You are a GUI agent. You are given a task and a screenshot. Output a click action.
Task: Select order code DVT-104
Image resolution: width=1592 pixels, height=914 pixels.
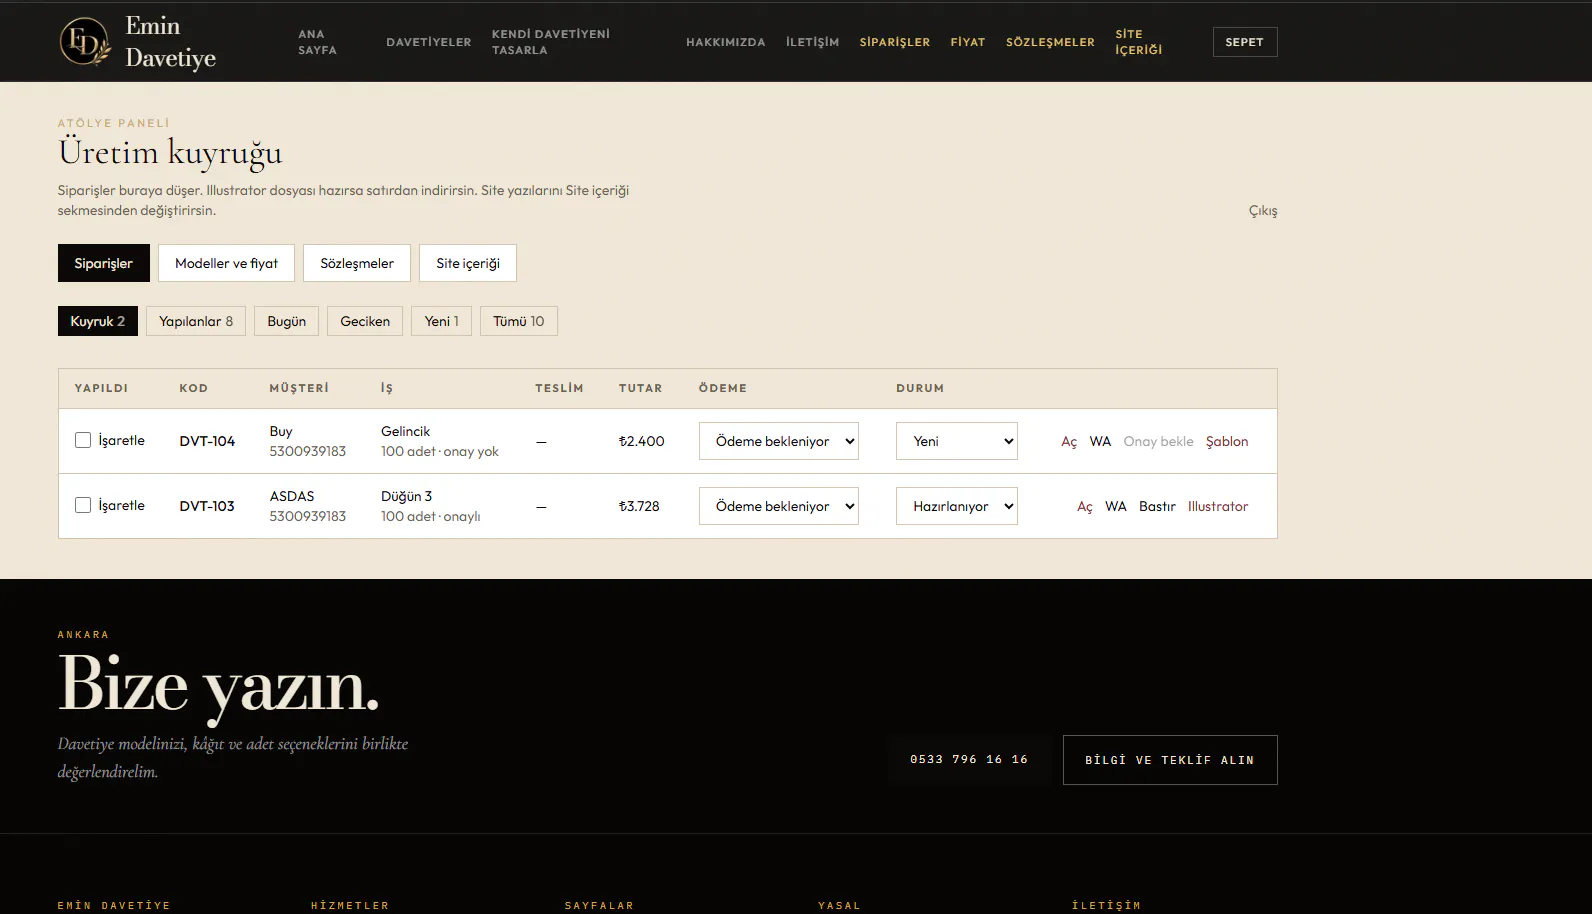click(207, 441)
